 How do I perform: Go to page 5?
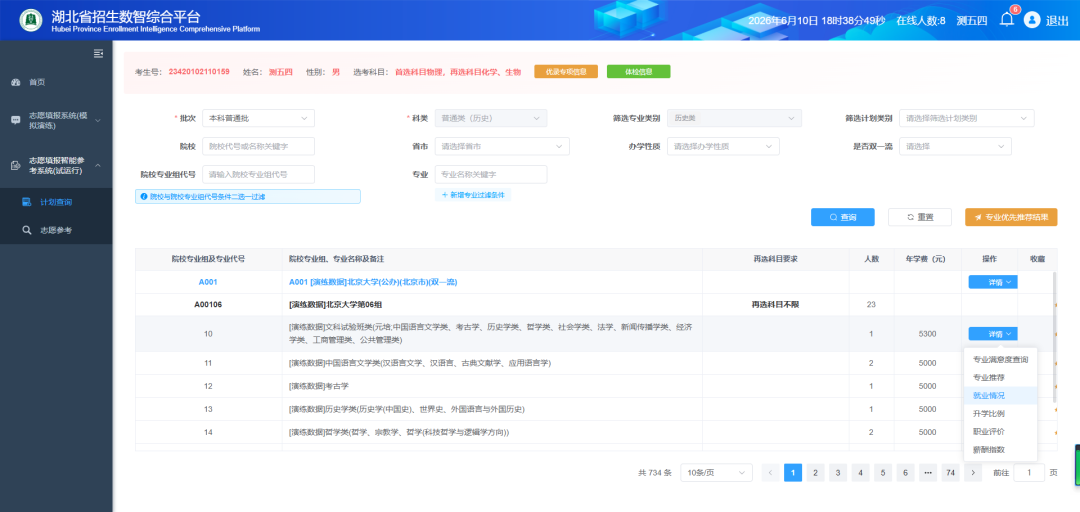[883, 473]
